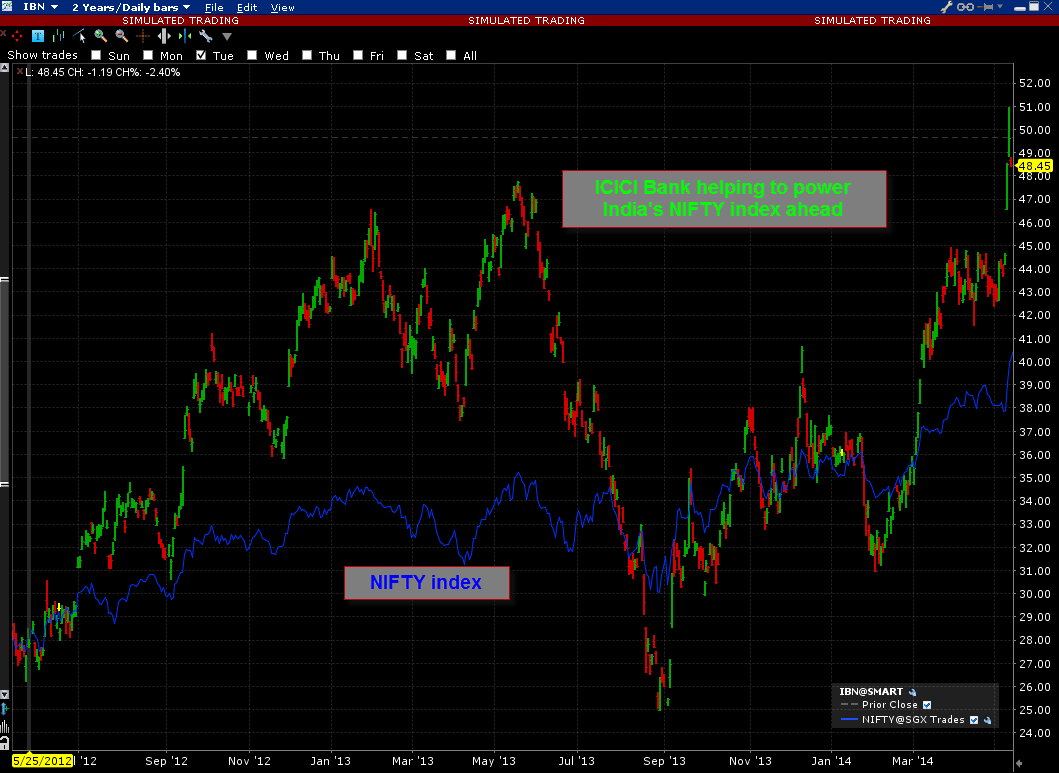The width and height of the screenshot is (1059, 773).
Task: Hide NIFTY@SGX Trades via legend checkbox
Action: click(974, 719)
